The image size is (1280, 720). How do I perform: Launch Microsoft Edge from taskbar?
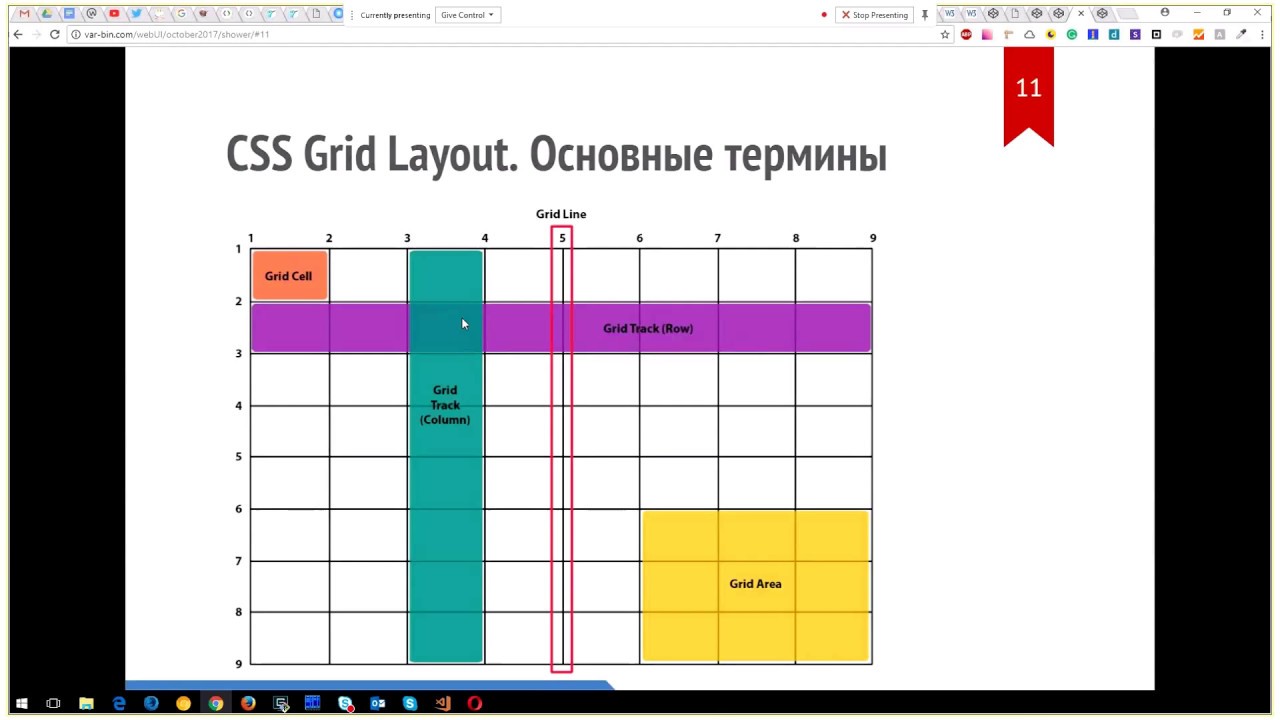pos(118,703)
